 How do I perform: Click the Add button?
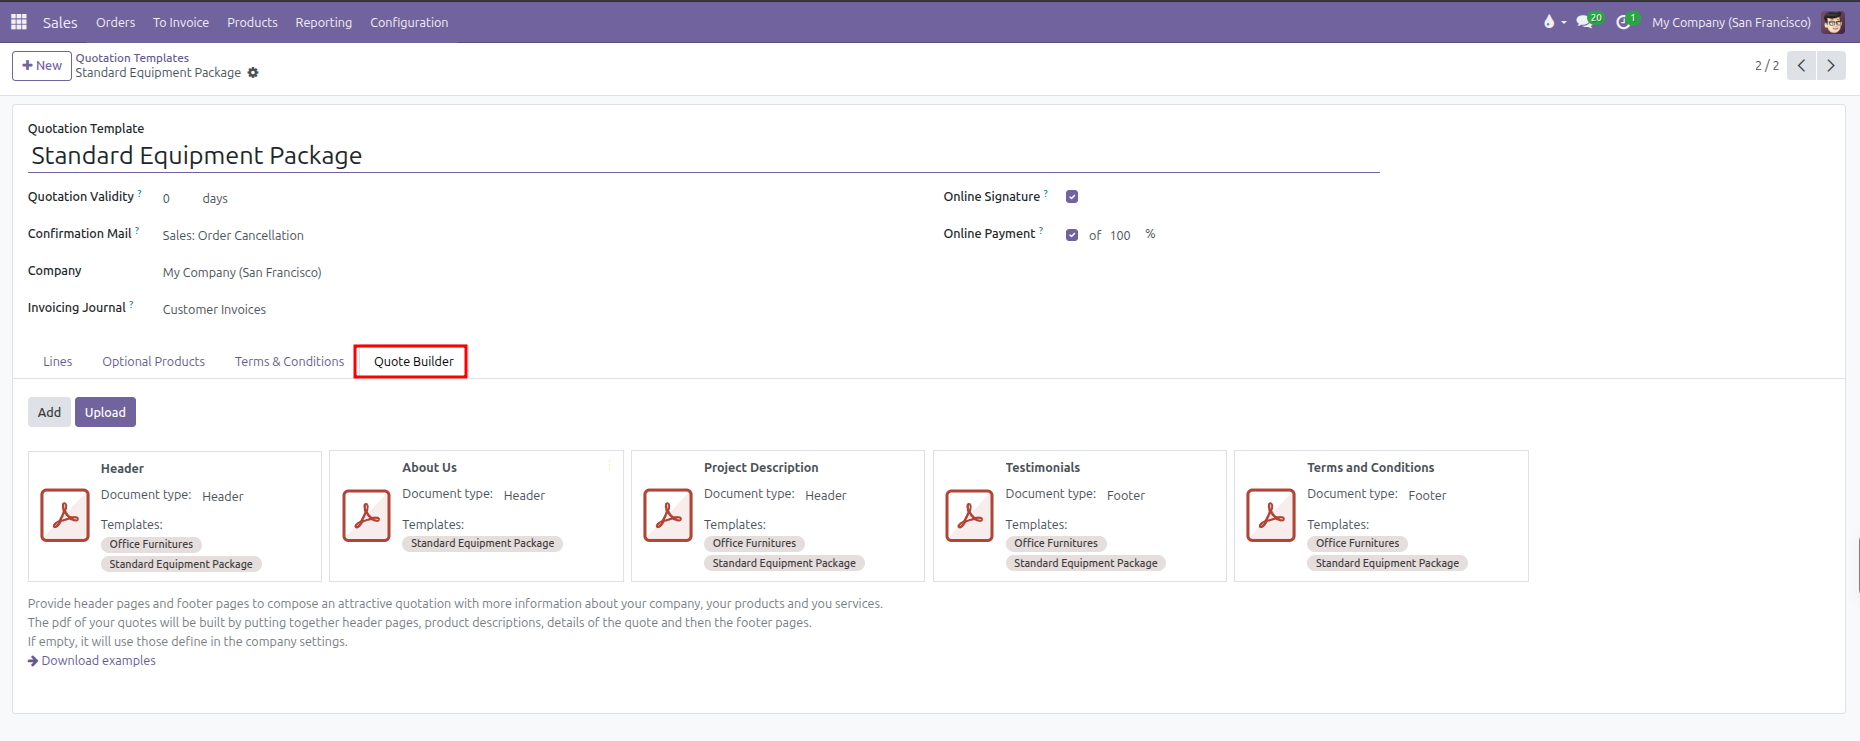point(49,412)
